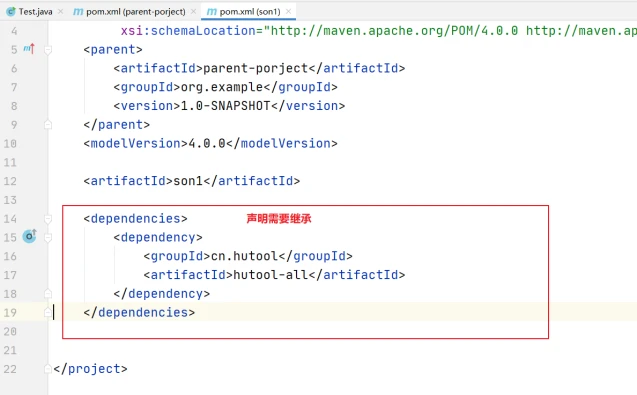Click the Java class icon on Test.java tab
The image size is (637, 395).
point(11,12)
